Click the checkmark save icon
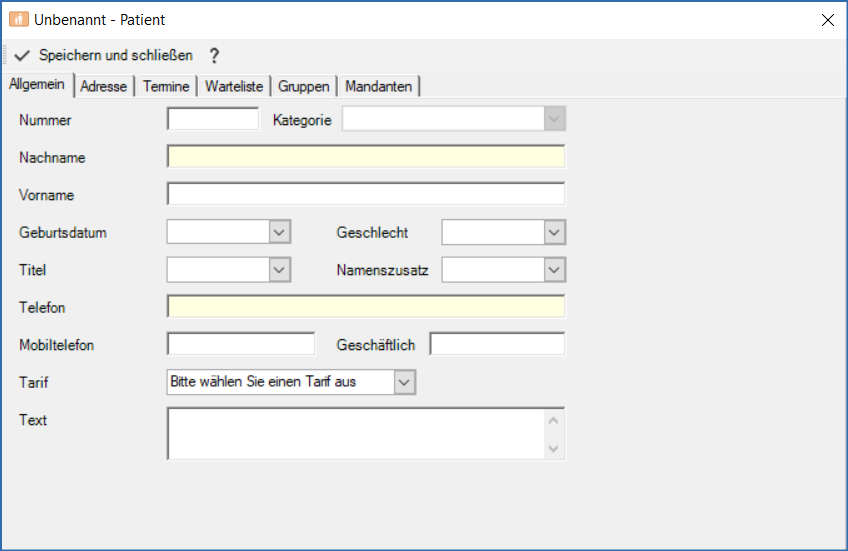The image size is (848, 551). pos(23,56)
